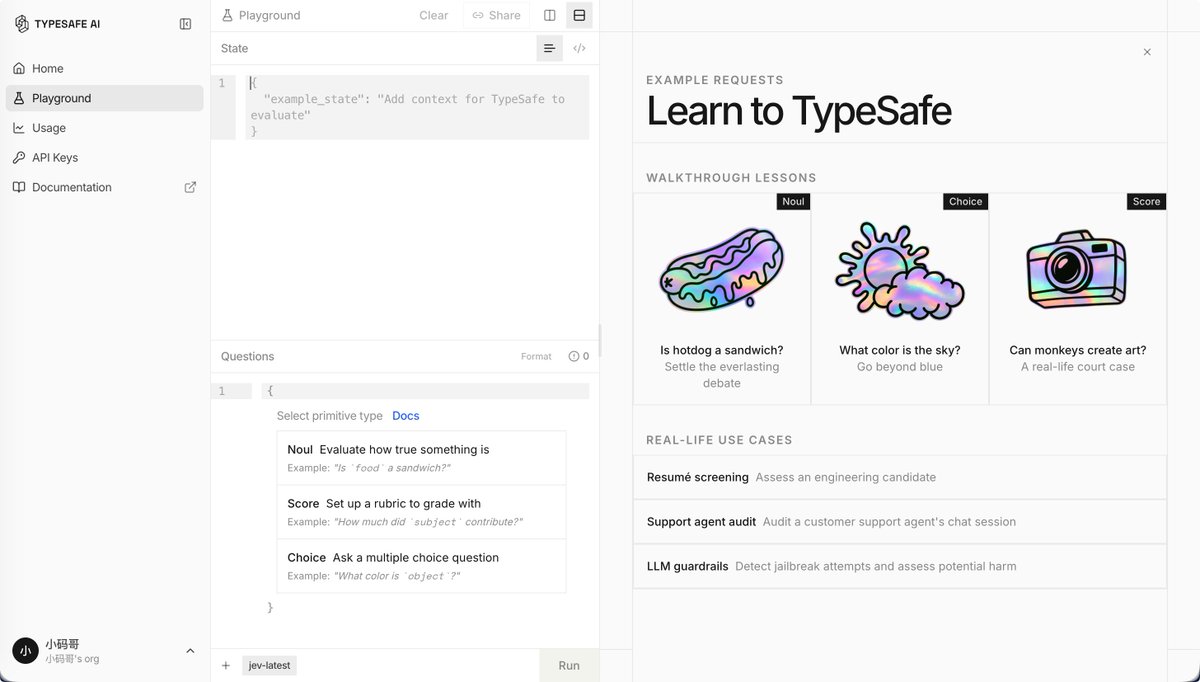
Task: Select Playground in the sidebar
Action: click(x=104, y=98)
